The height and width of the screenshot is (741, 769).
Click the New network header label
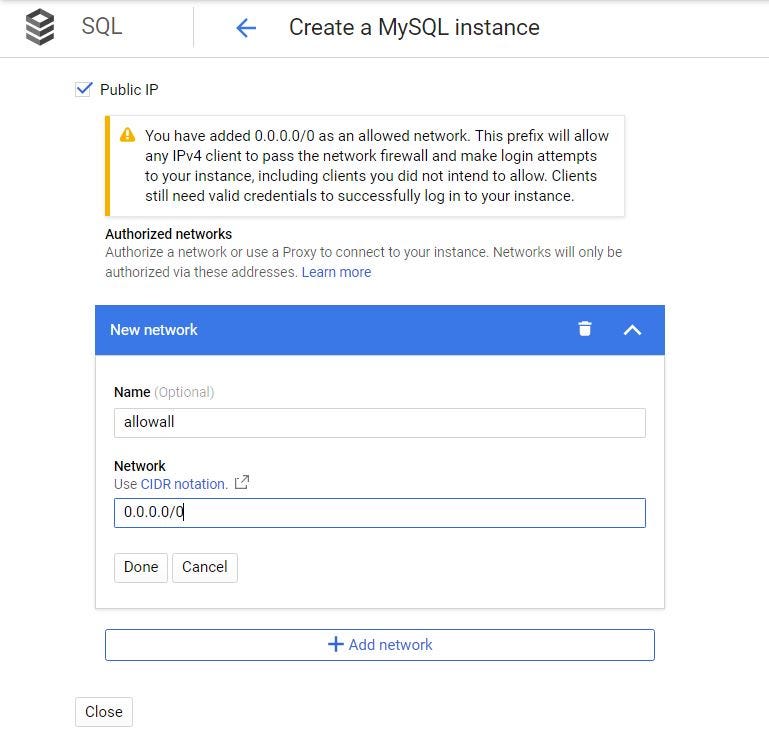tap(154, 330)
